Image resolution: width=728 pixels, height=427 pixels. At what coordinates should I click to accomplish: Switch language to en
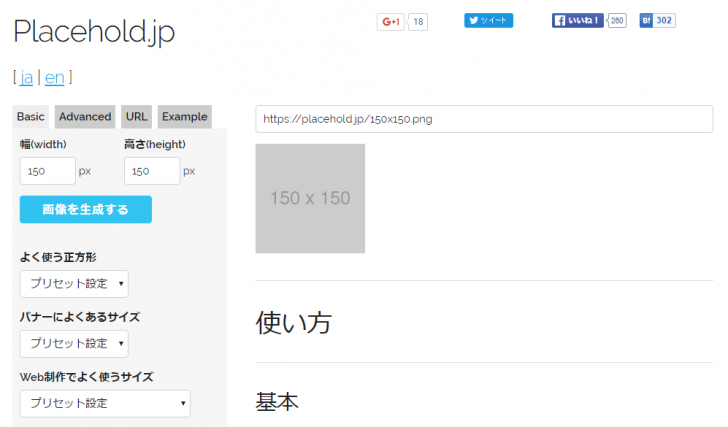(x=54, y=78)
